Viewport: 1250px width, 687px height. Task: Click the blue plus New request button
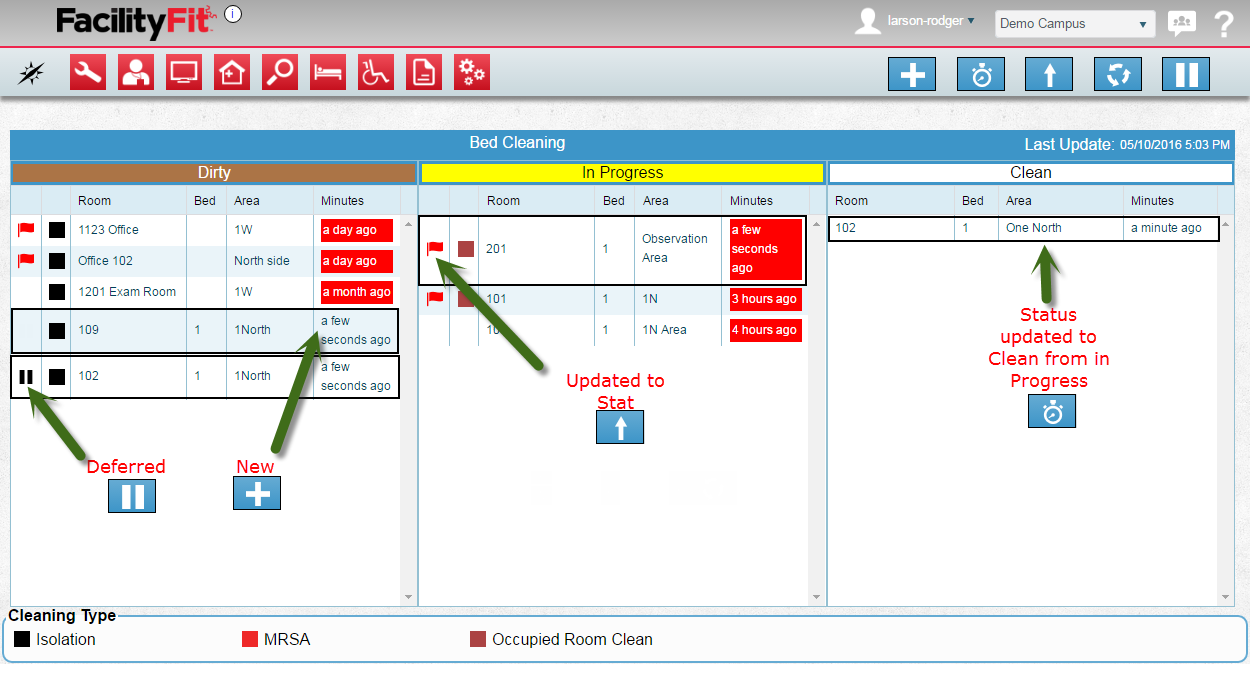pyautogui.click(x=912, y=75)
